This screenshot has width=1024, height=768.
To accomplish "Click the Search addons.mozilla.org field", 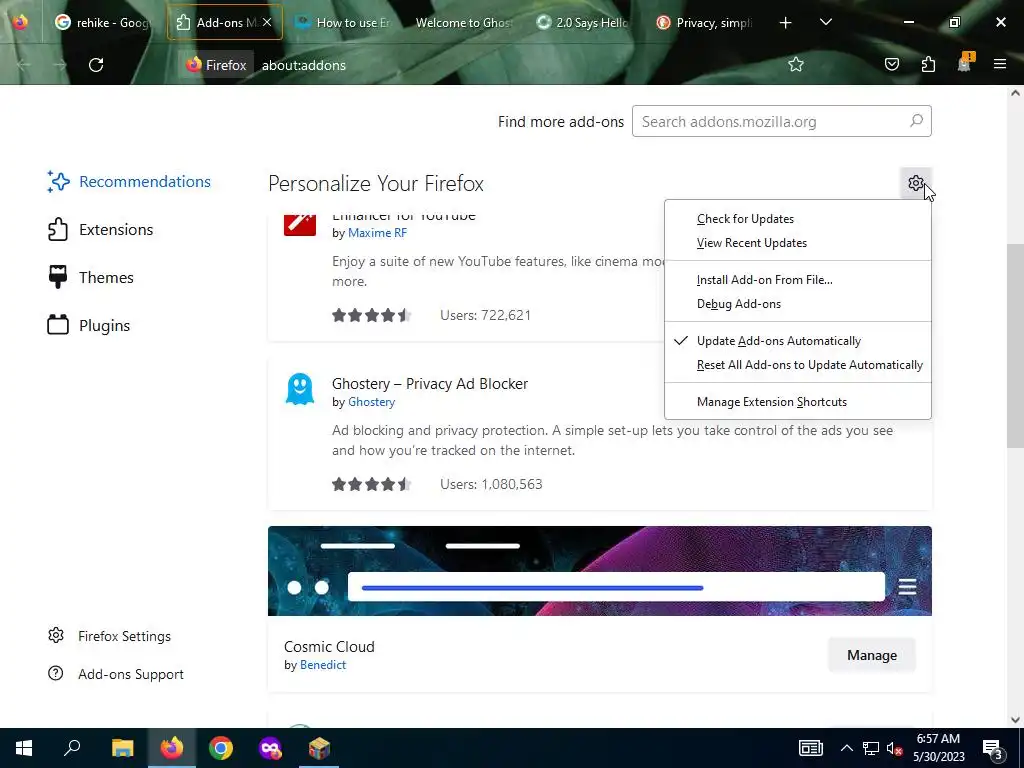I will 781,121.
